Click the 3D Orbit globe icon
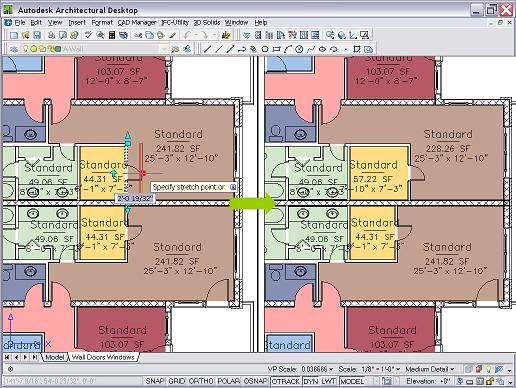 (341, 35)
